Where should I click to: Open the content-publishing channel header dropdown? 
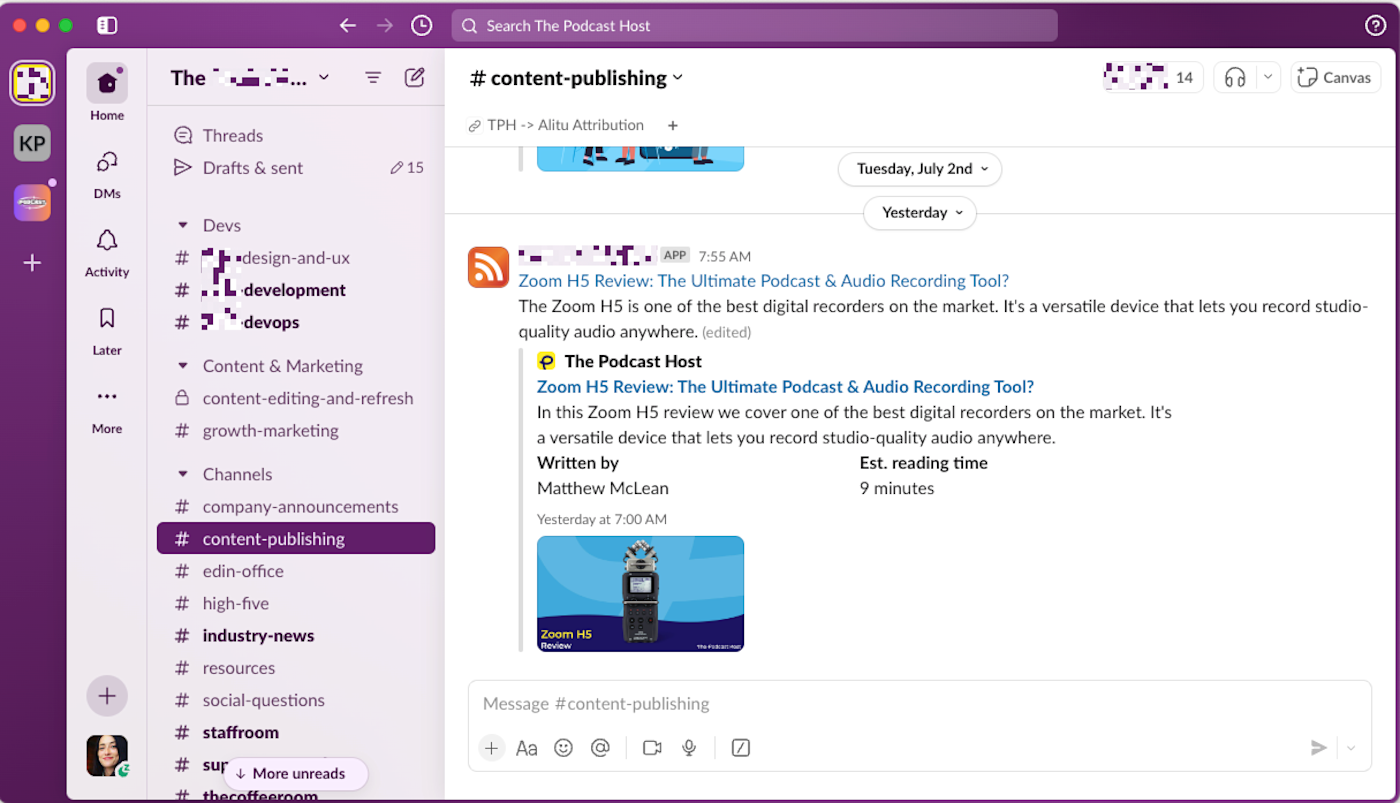pos(577,78)
